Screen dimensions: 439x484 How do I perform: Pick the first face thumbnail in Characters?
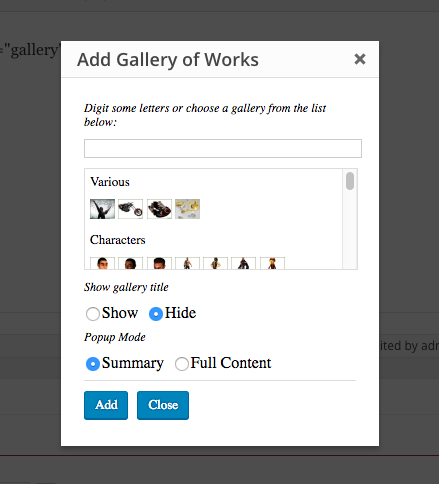coord(102,263)
